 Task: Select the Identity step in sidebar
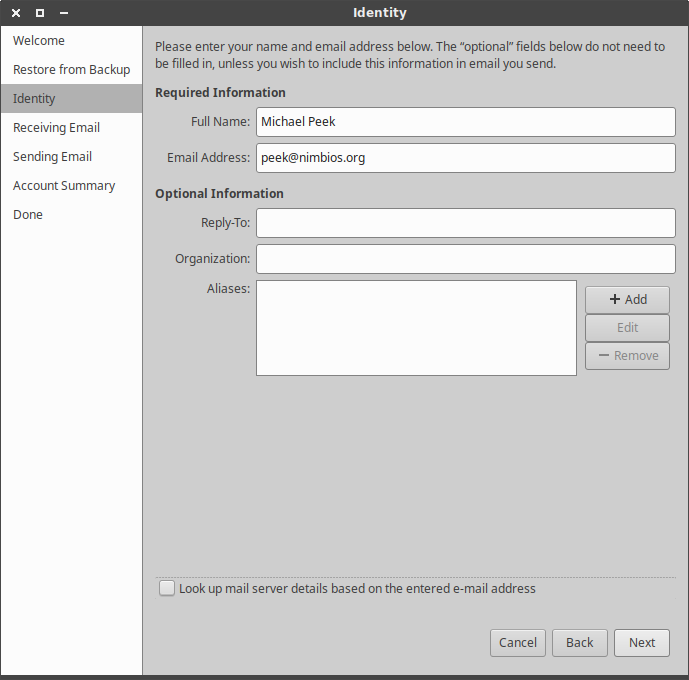pos(34,99)
